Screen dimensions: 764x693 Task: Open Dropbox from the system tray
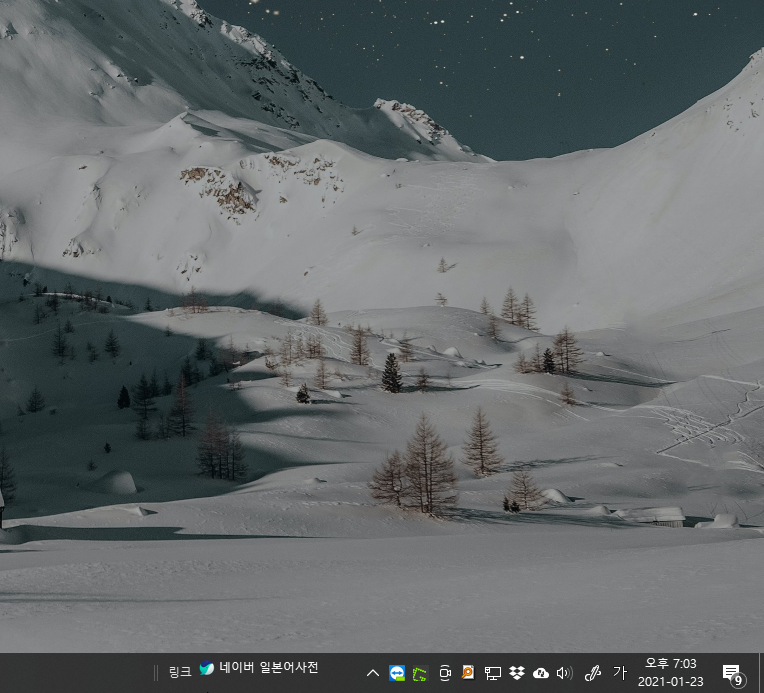pos(516,673)
